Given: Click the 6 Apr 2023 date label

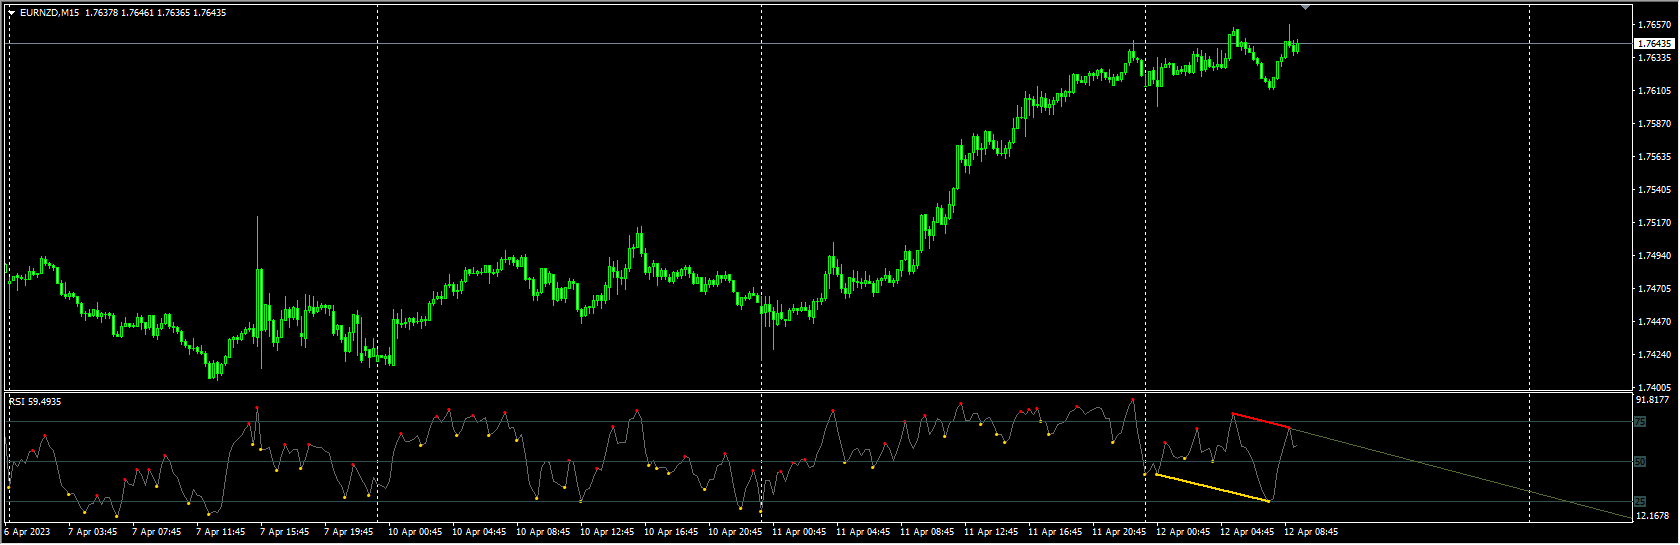Looking at the screenshot, I should (26, 532).
